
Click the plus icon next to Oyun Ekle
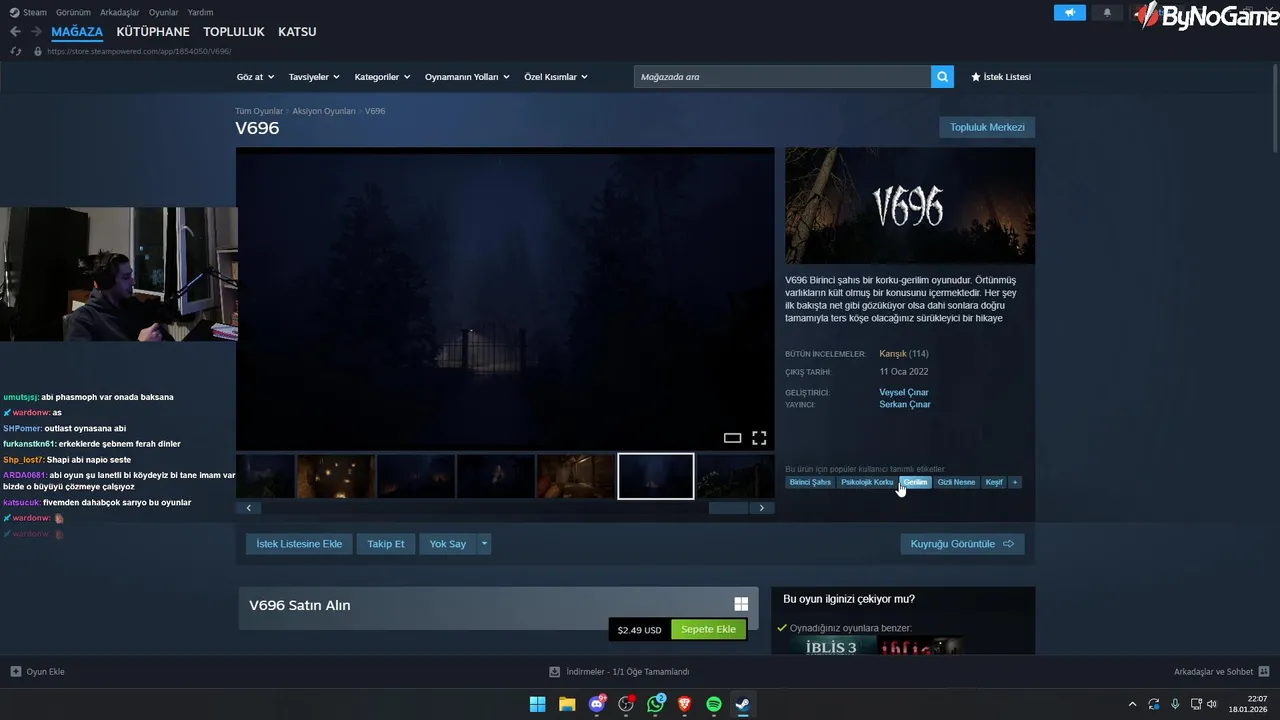coord(16,672)
